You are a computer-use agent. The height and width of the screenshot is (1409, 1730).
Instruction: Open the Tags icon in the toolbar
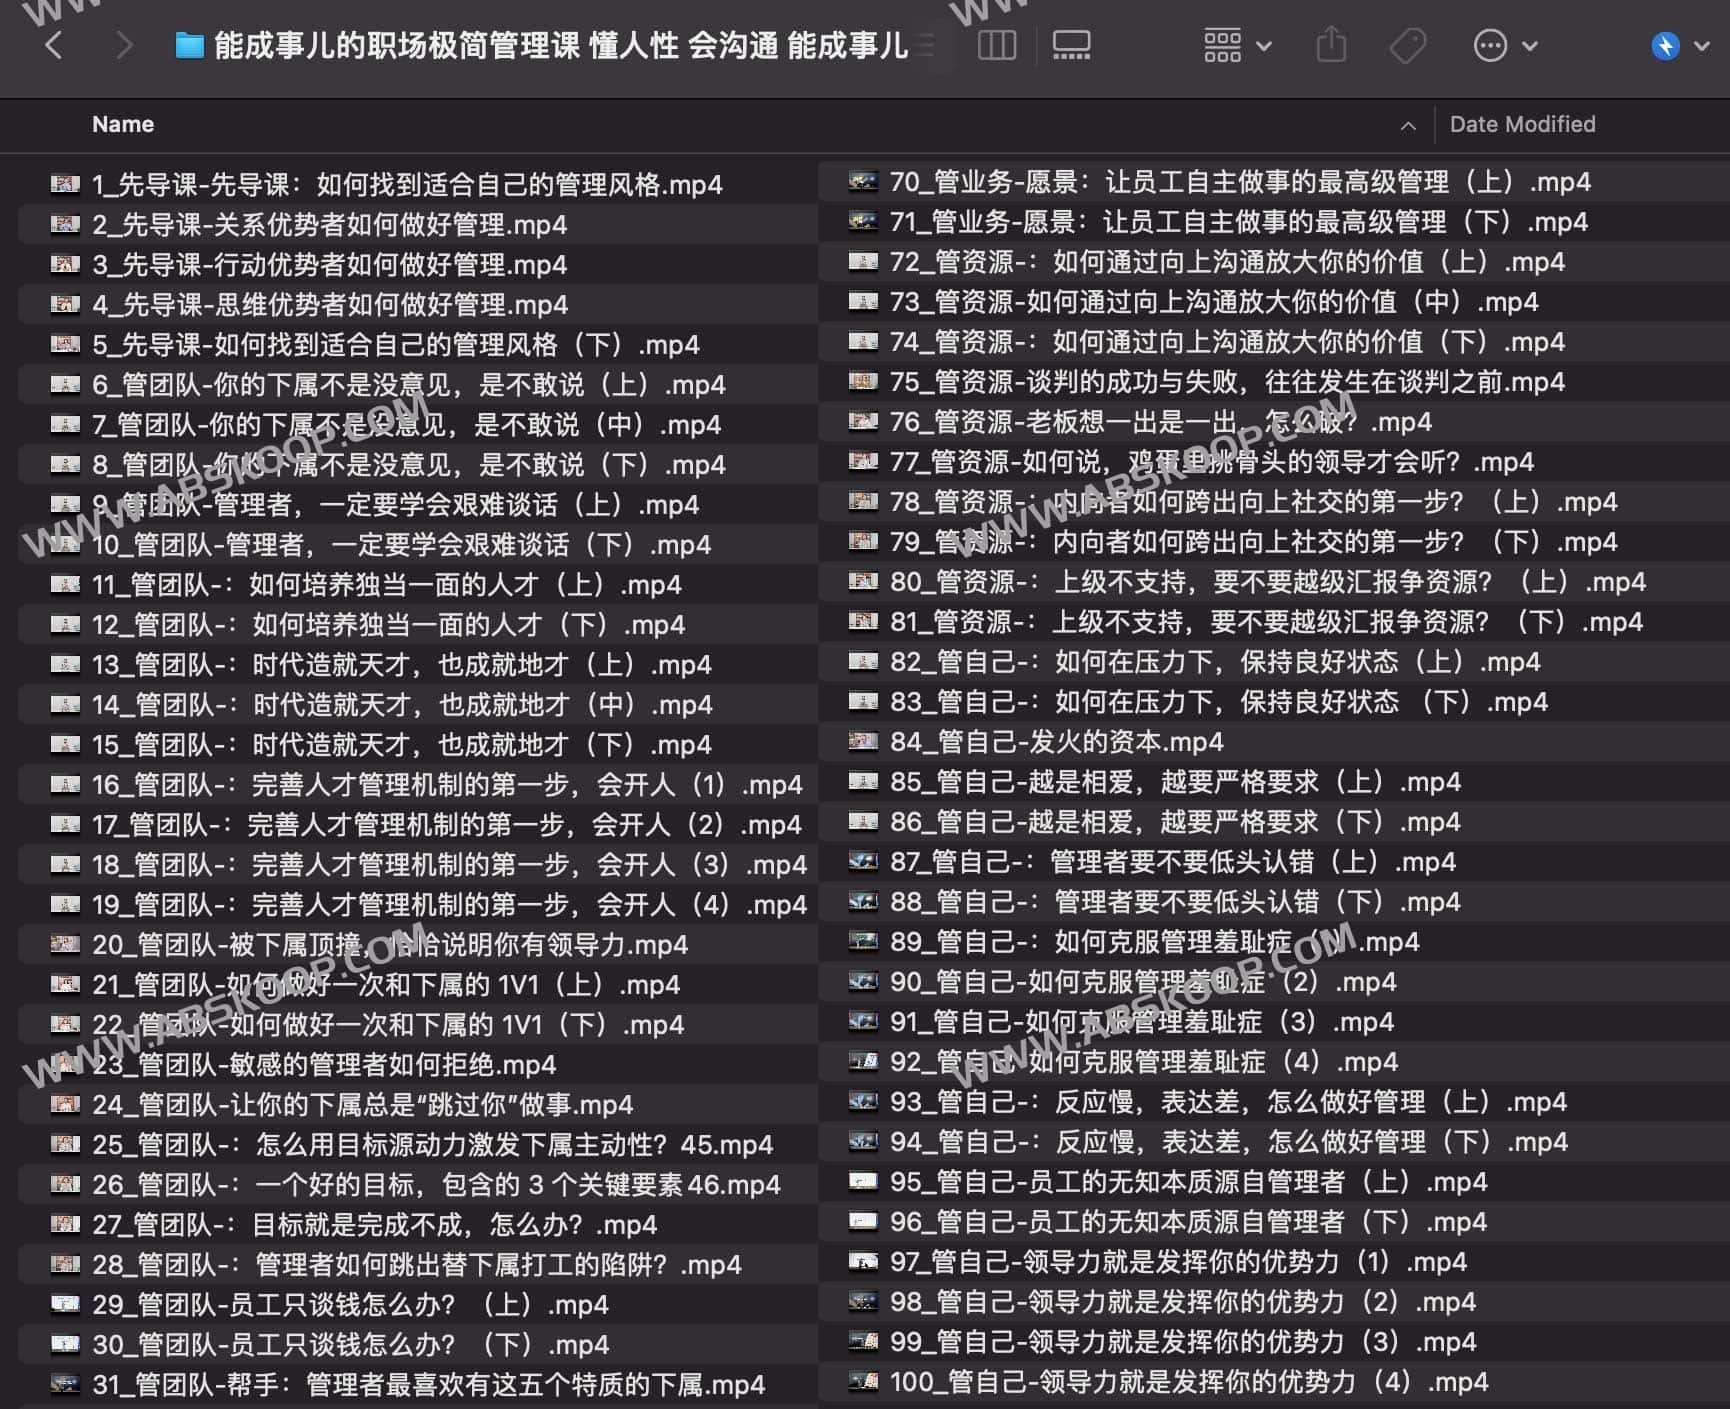pos(1404,45)
